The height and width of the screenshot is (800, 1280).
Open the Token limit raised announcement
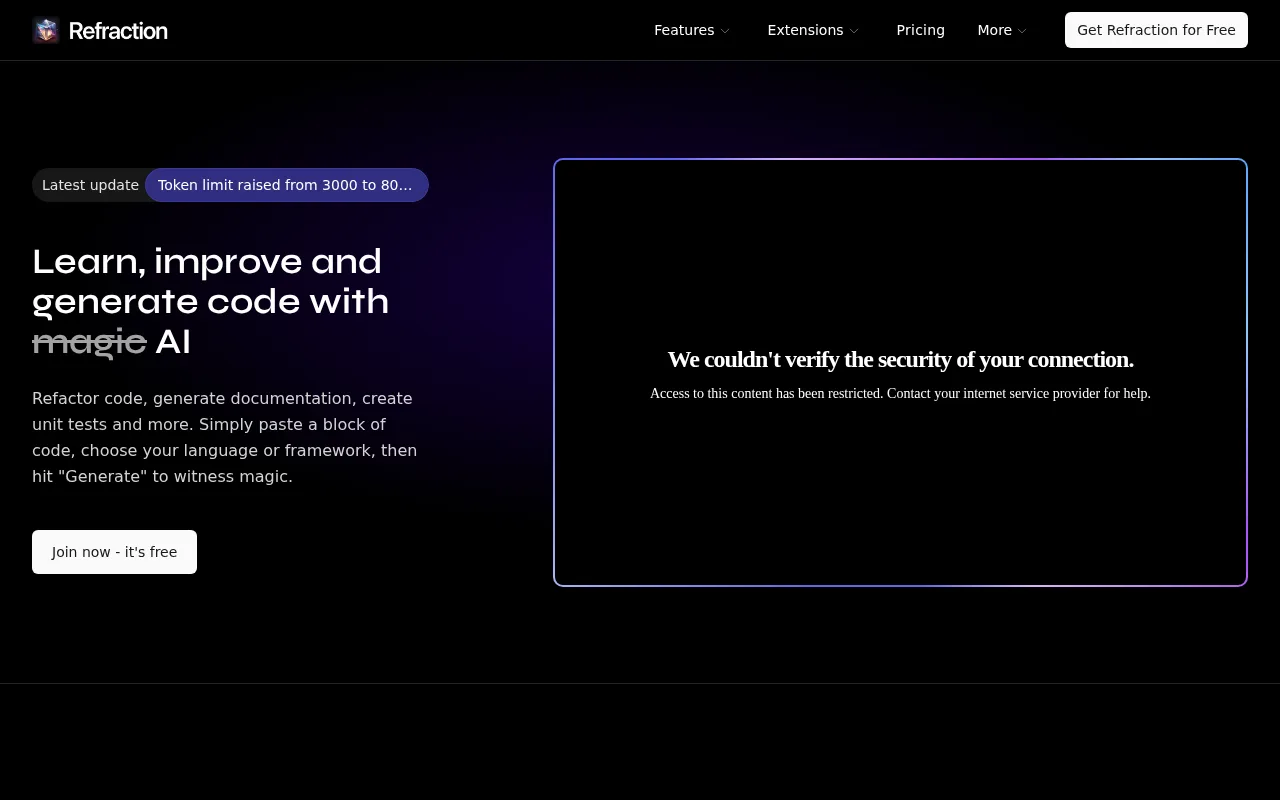point(286,185)
